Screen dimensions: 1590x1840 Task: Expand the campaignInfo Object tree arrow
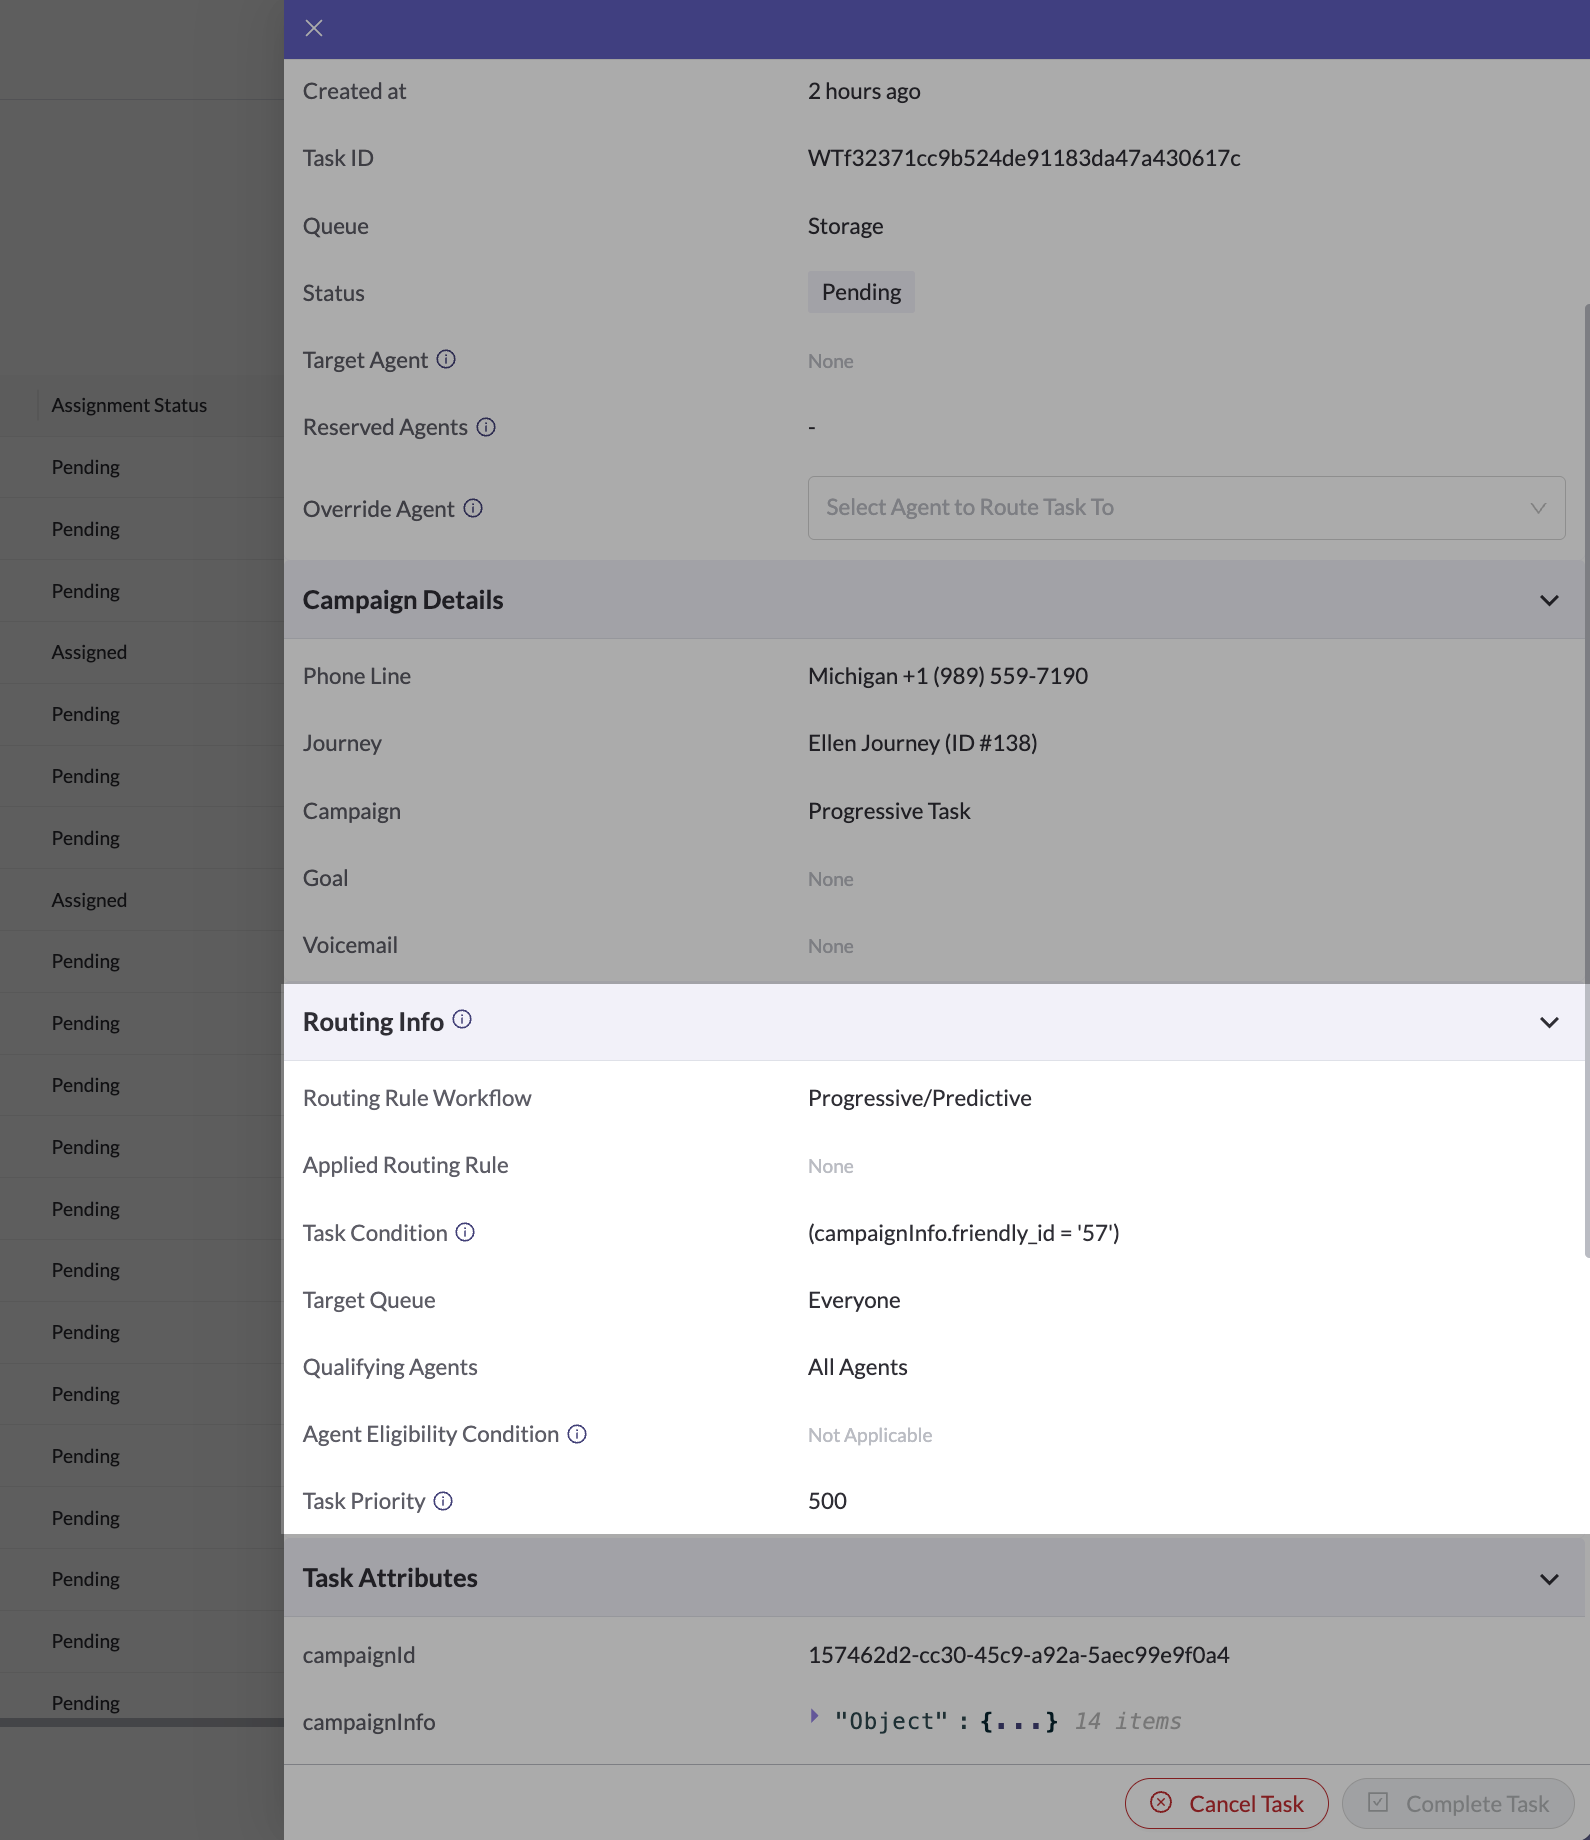pos(814,1716)
